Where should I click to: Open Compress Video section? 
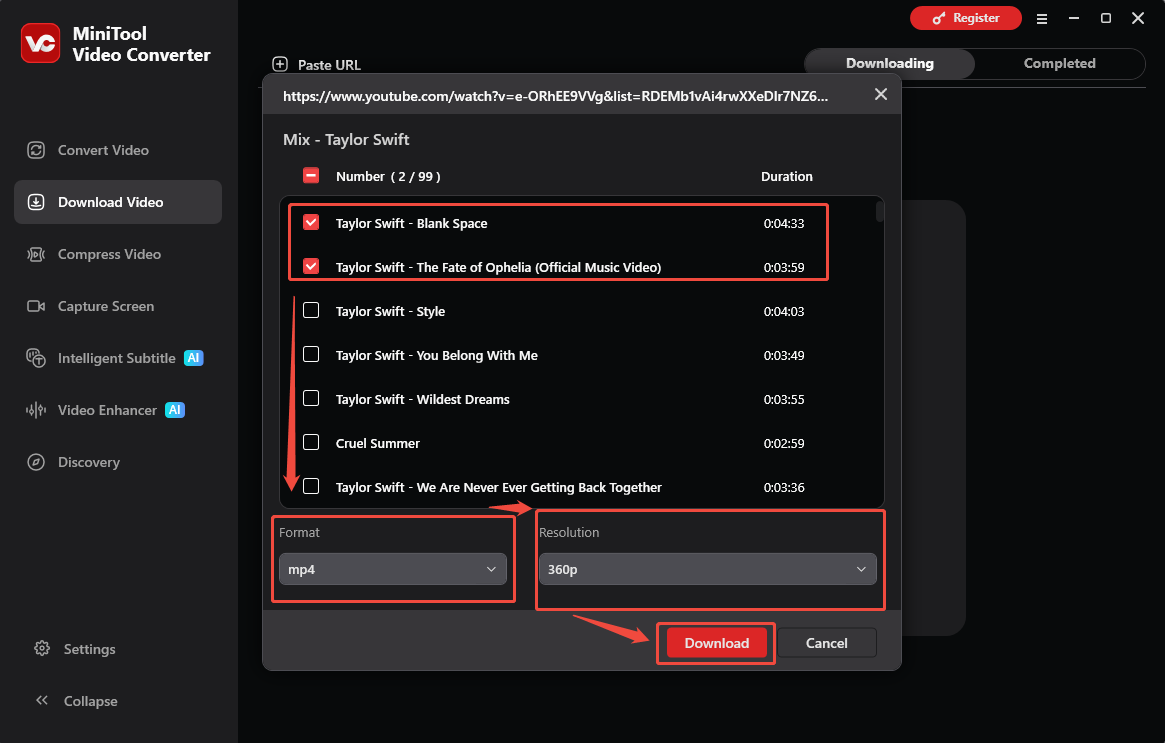(118, 254)
